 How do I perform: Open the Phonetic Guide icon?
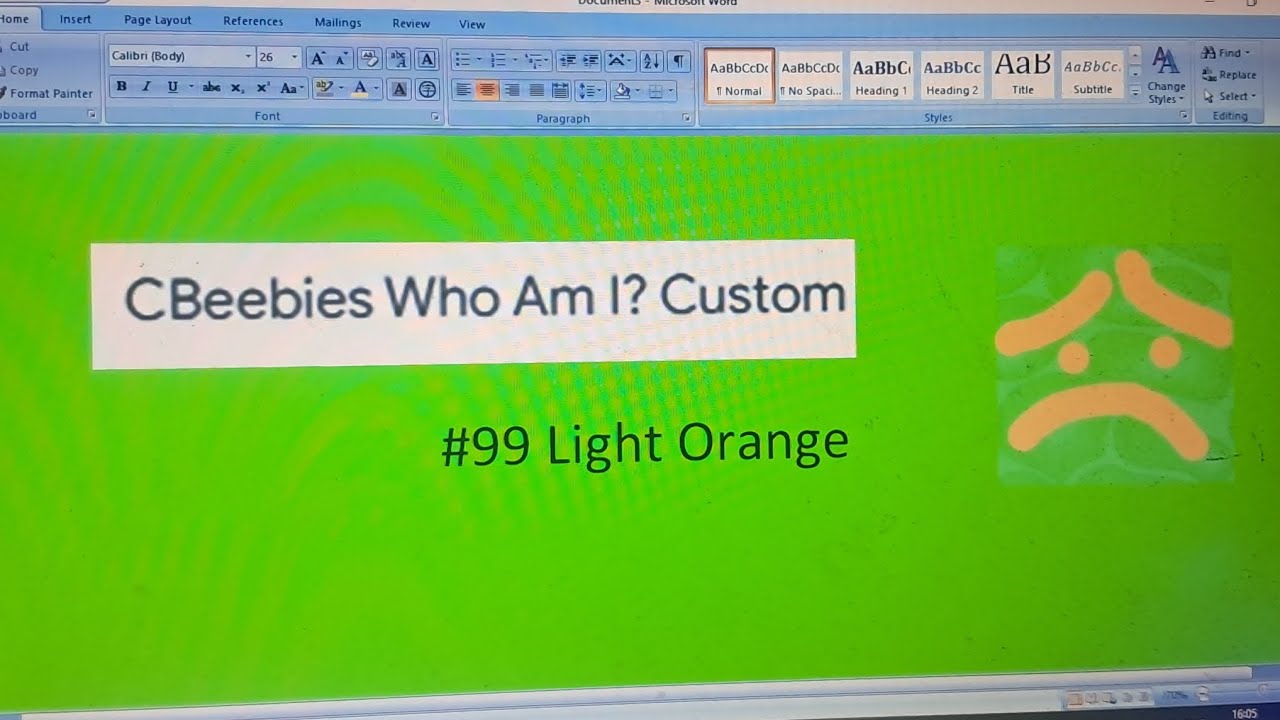coord(398,59)
